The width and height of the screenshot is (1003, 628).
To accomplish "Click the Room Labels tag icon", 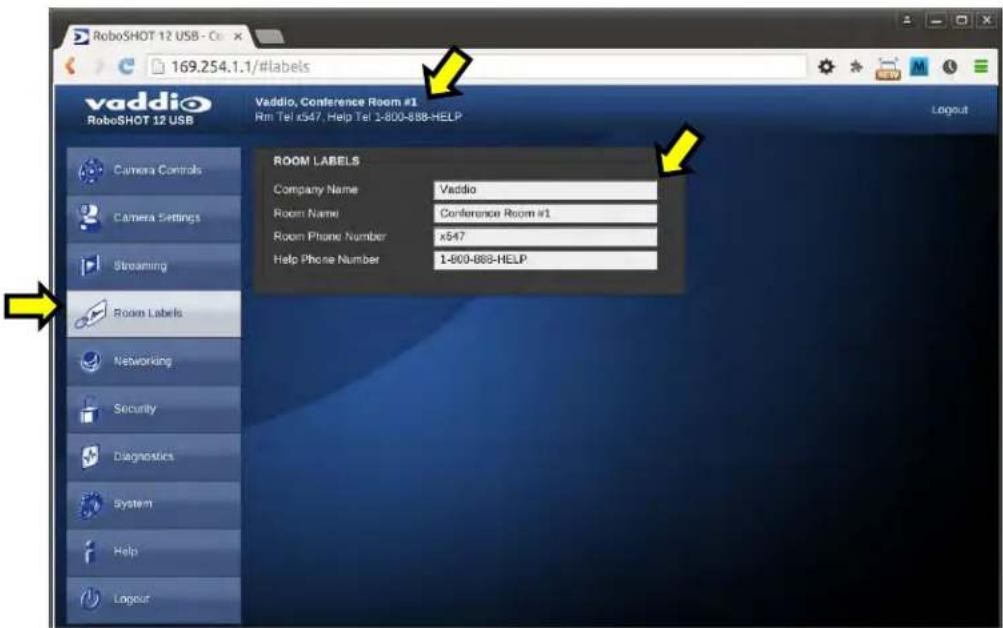I will pyautogui.click(x=90, y=313).
